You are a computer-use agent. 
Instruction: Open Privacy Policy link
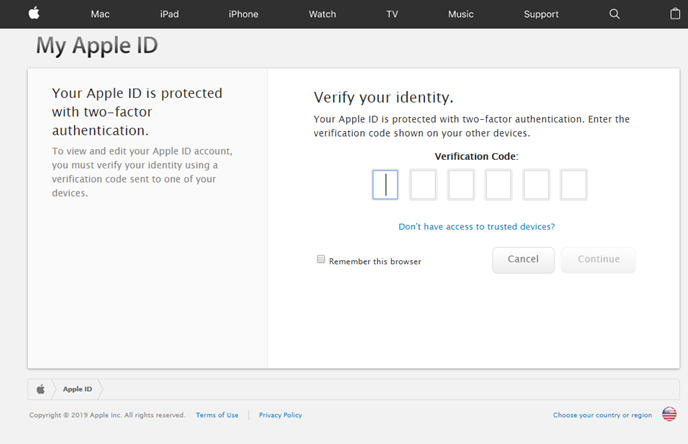(x=280, y=415)
